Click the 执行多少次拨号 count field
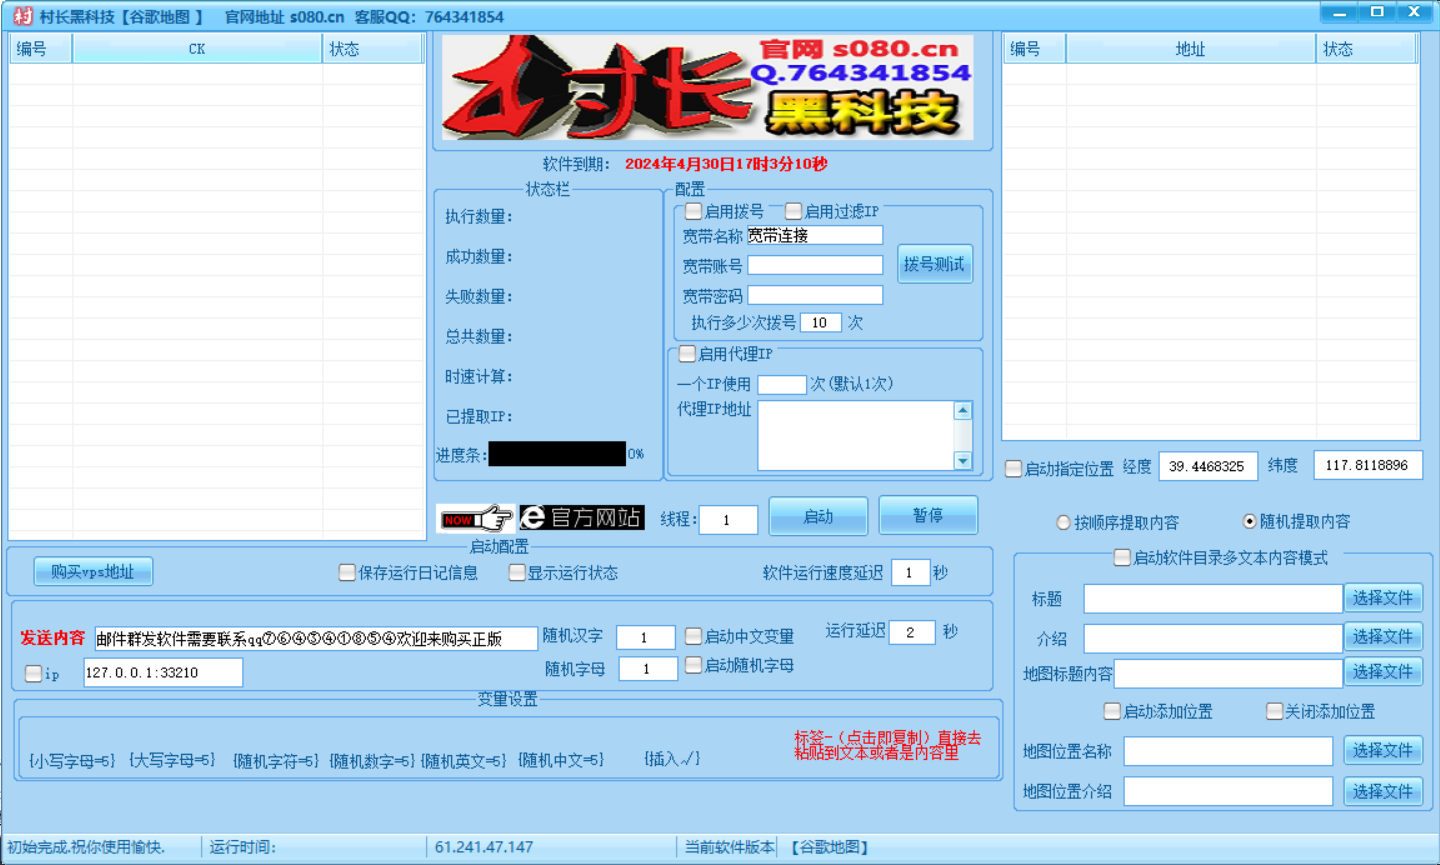The width and height of the screenshot is (1440, 865). 821,322
